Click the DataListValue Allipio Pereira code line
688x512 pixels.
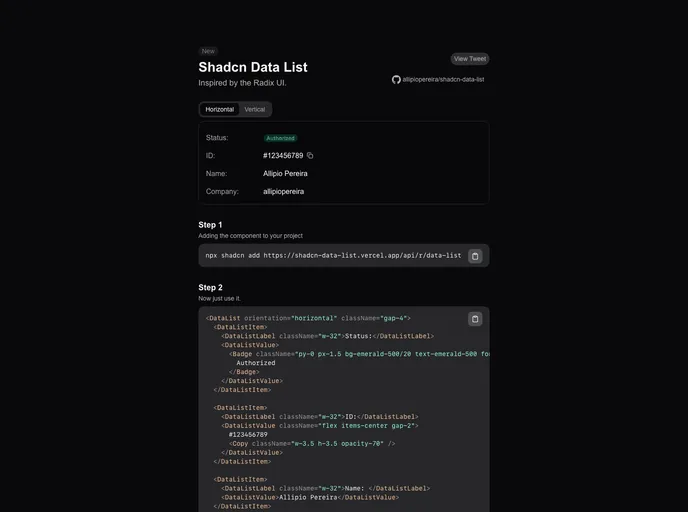click(310, 498)
